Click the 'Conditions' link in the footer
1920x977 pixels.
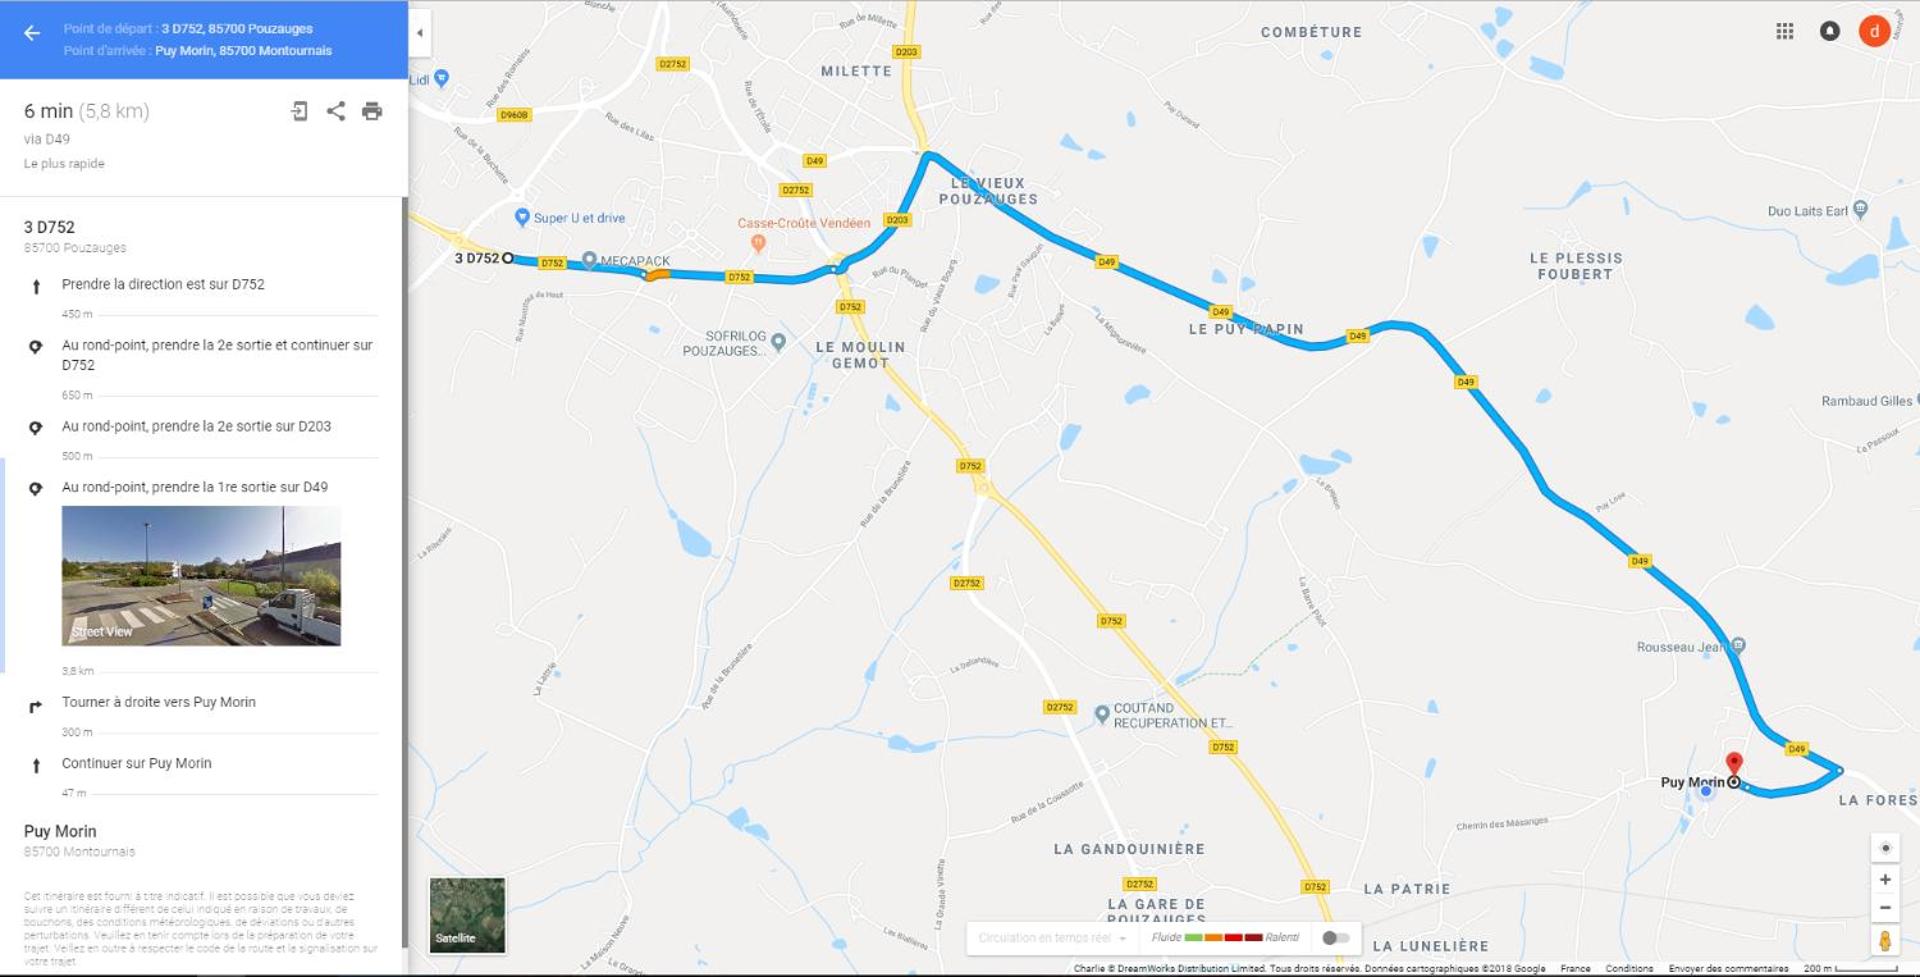pos(1629,968)
